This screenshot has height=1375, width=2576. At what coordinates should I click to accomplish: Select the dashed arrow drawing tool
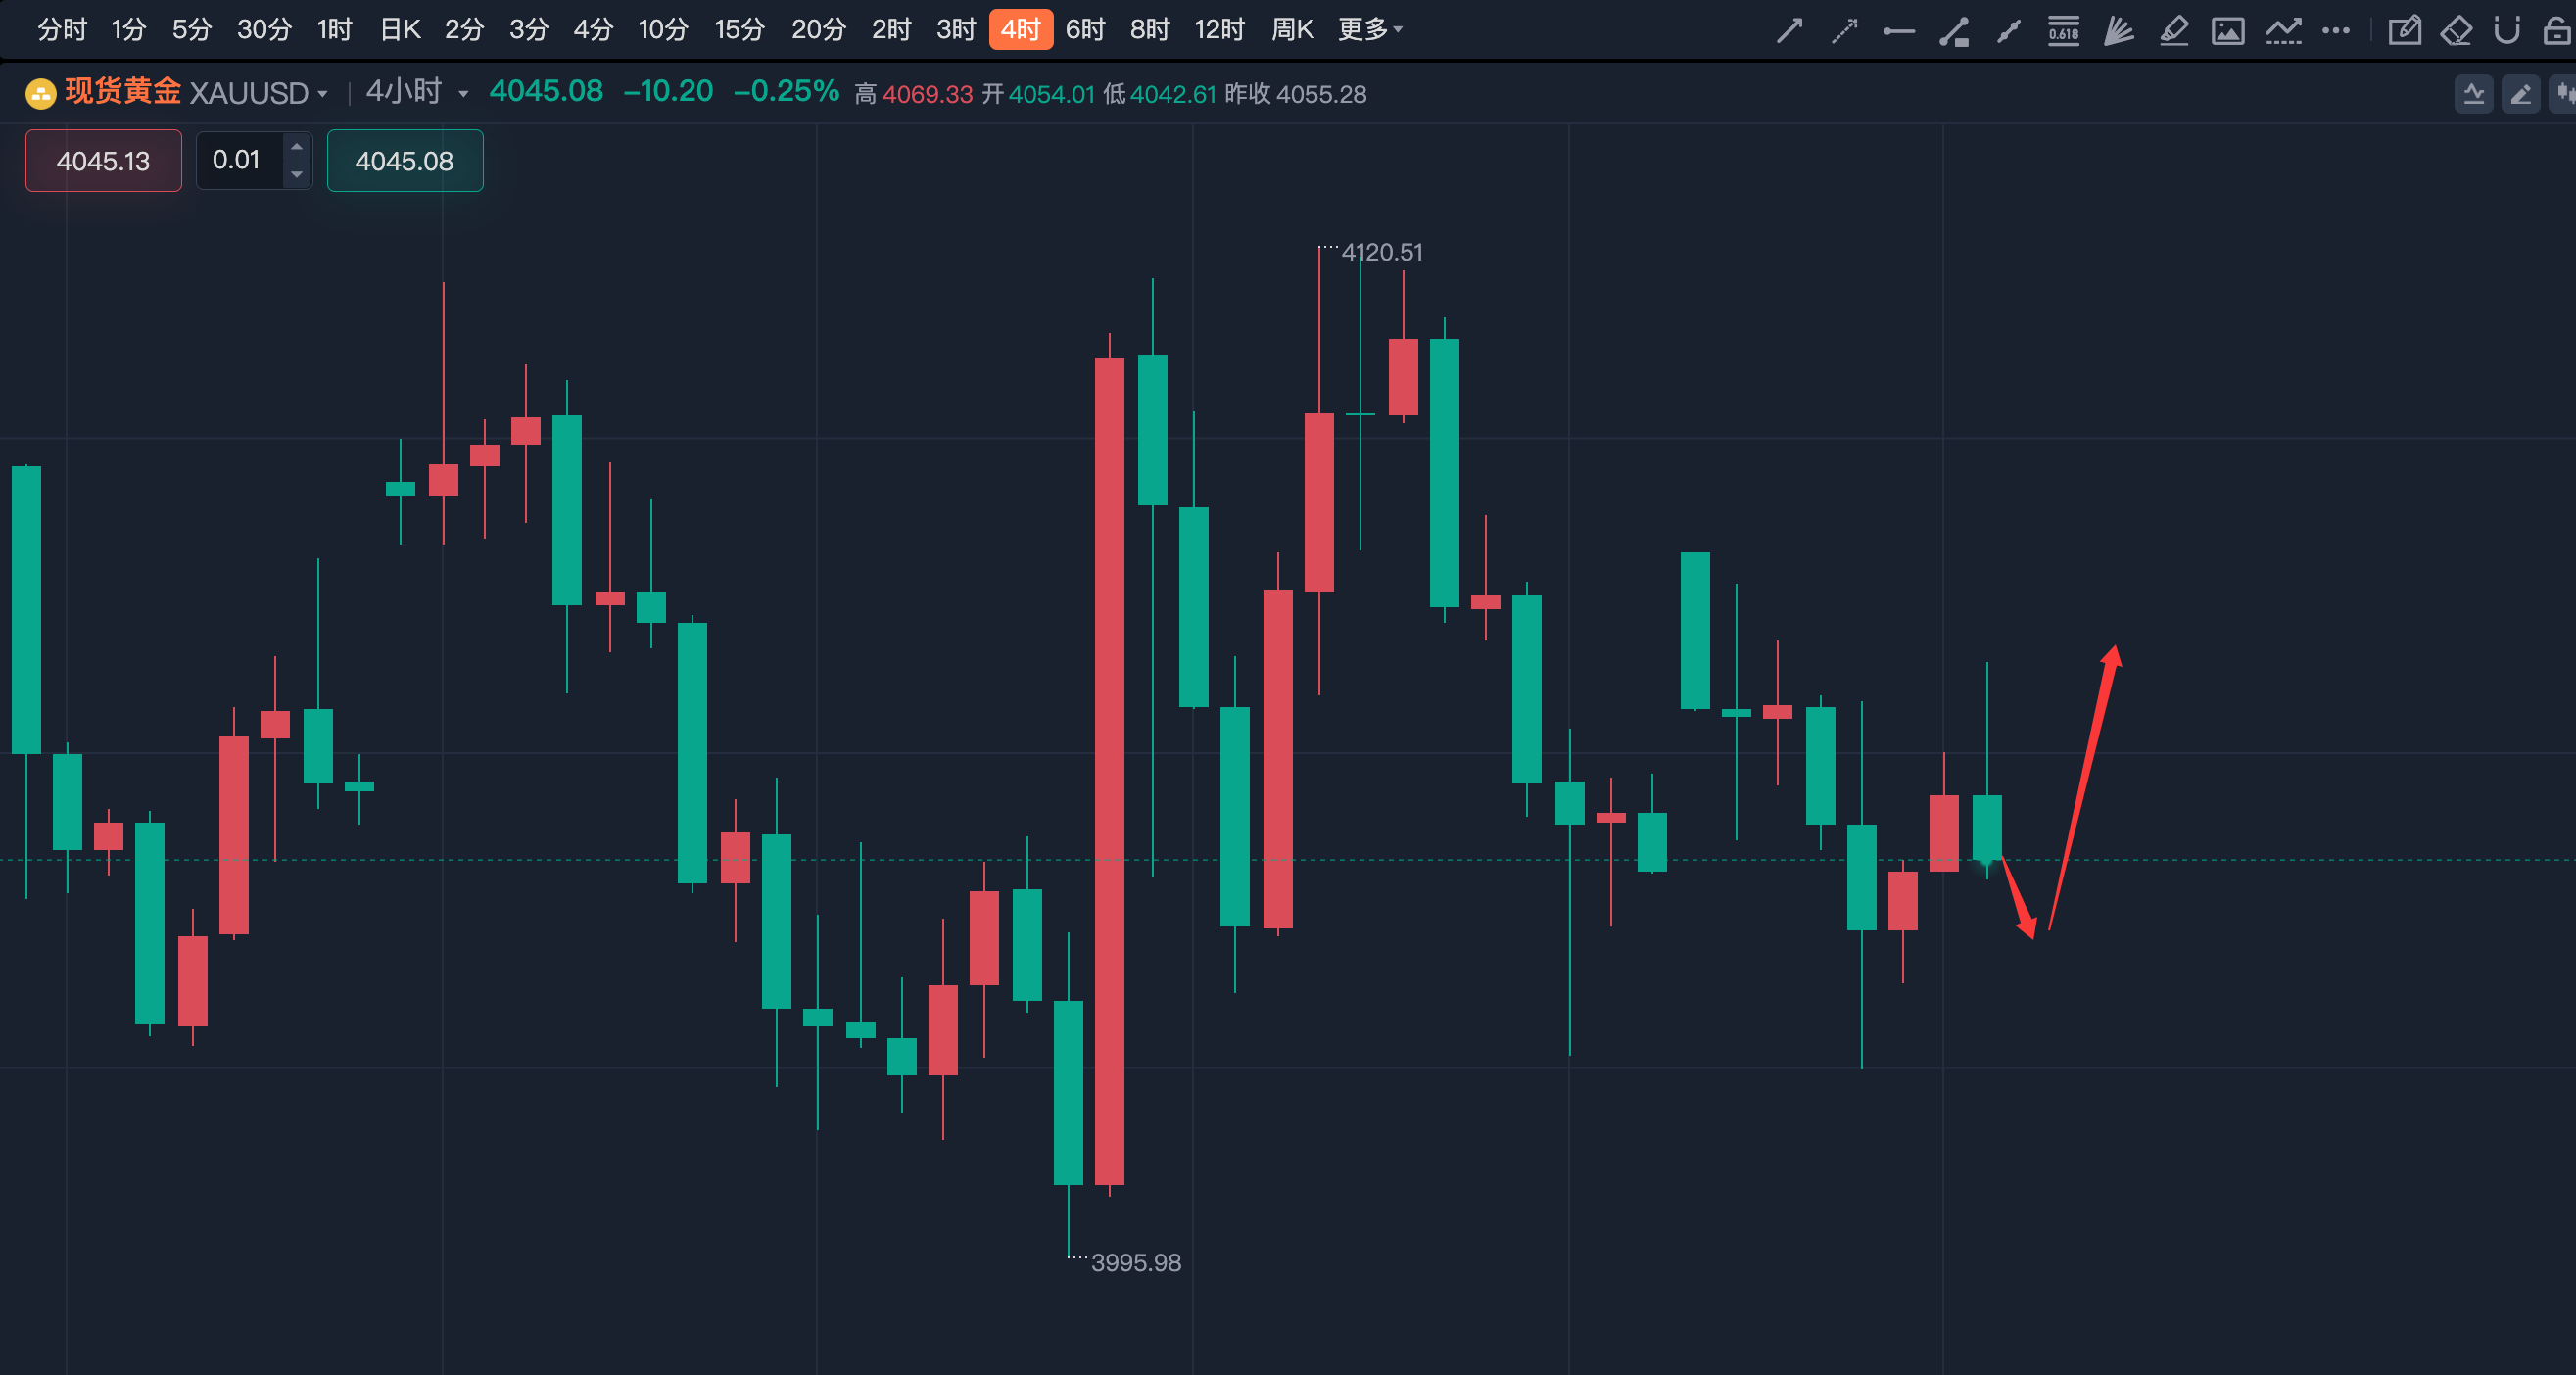(x=1844, y=30)
